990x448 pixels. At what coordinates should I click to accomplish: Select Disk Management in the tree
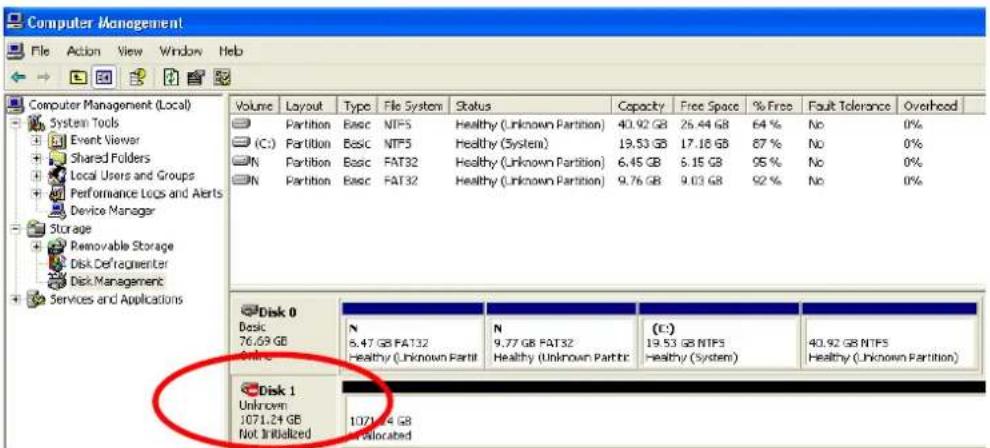[117, 281]
